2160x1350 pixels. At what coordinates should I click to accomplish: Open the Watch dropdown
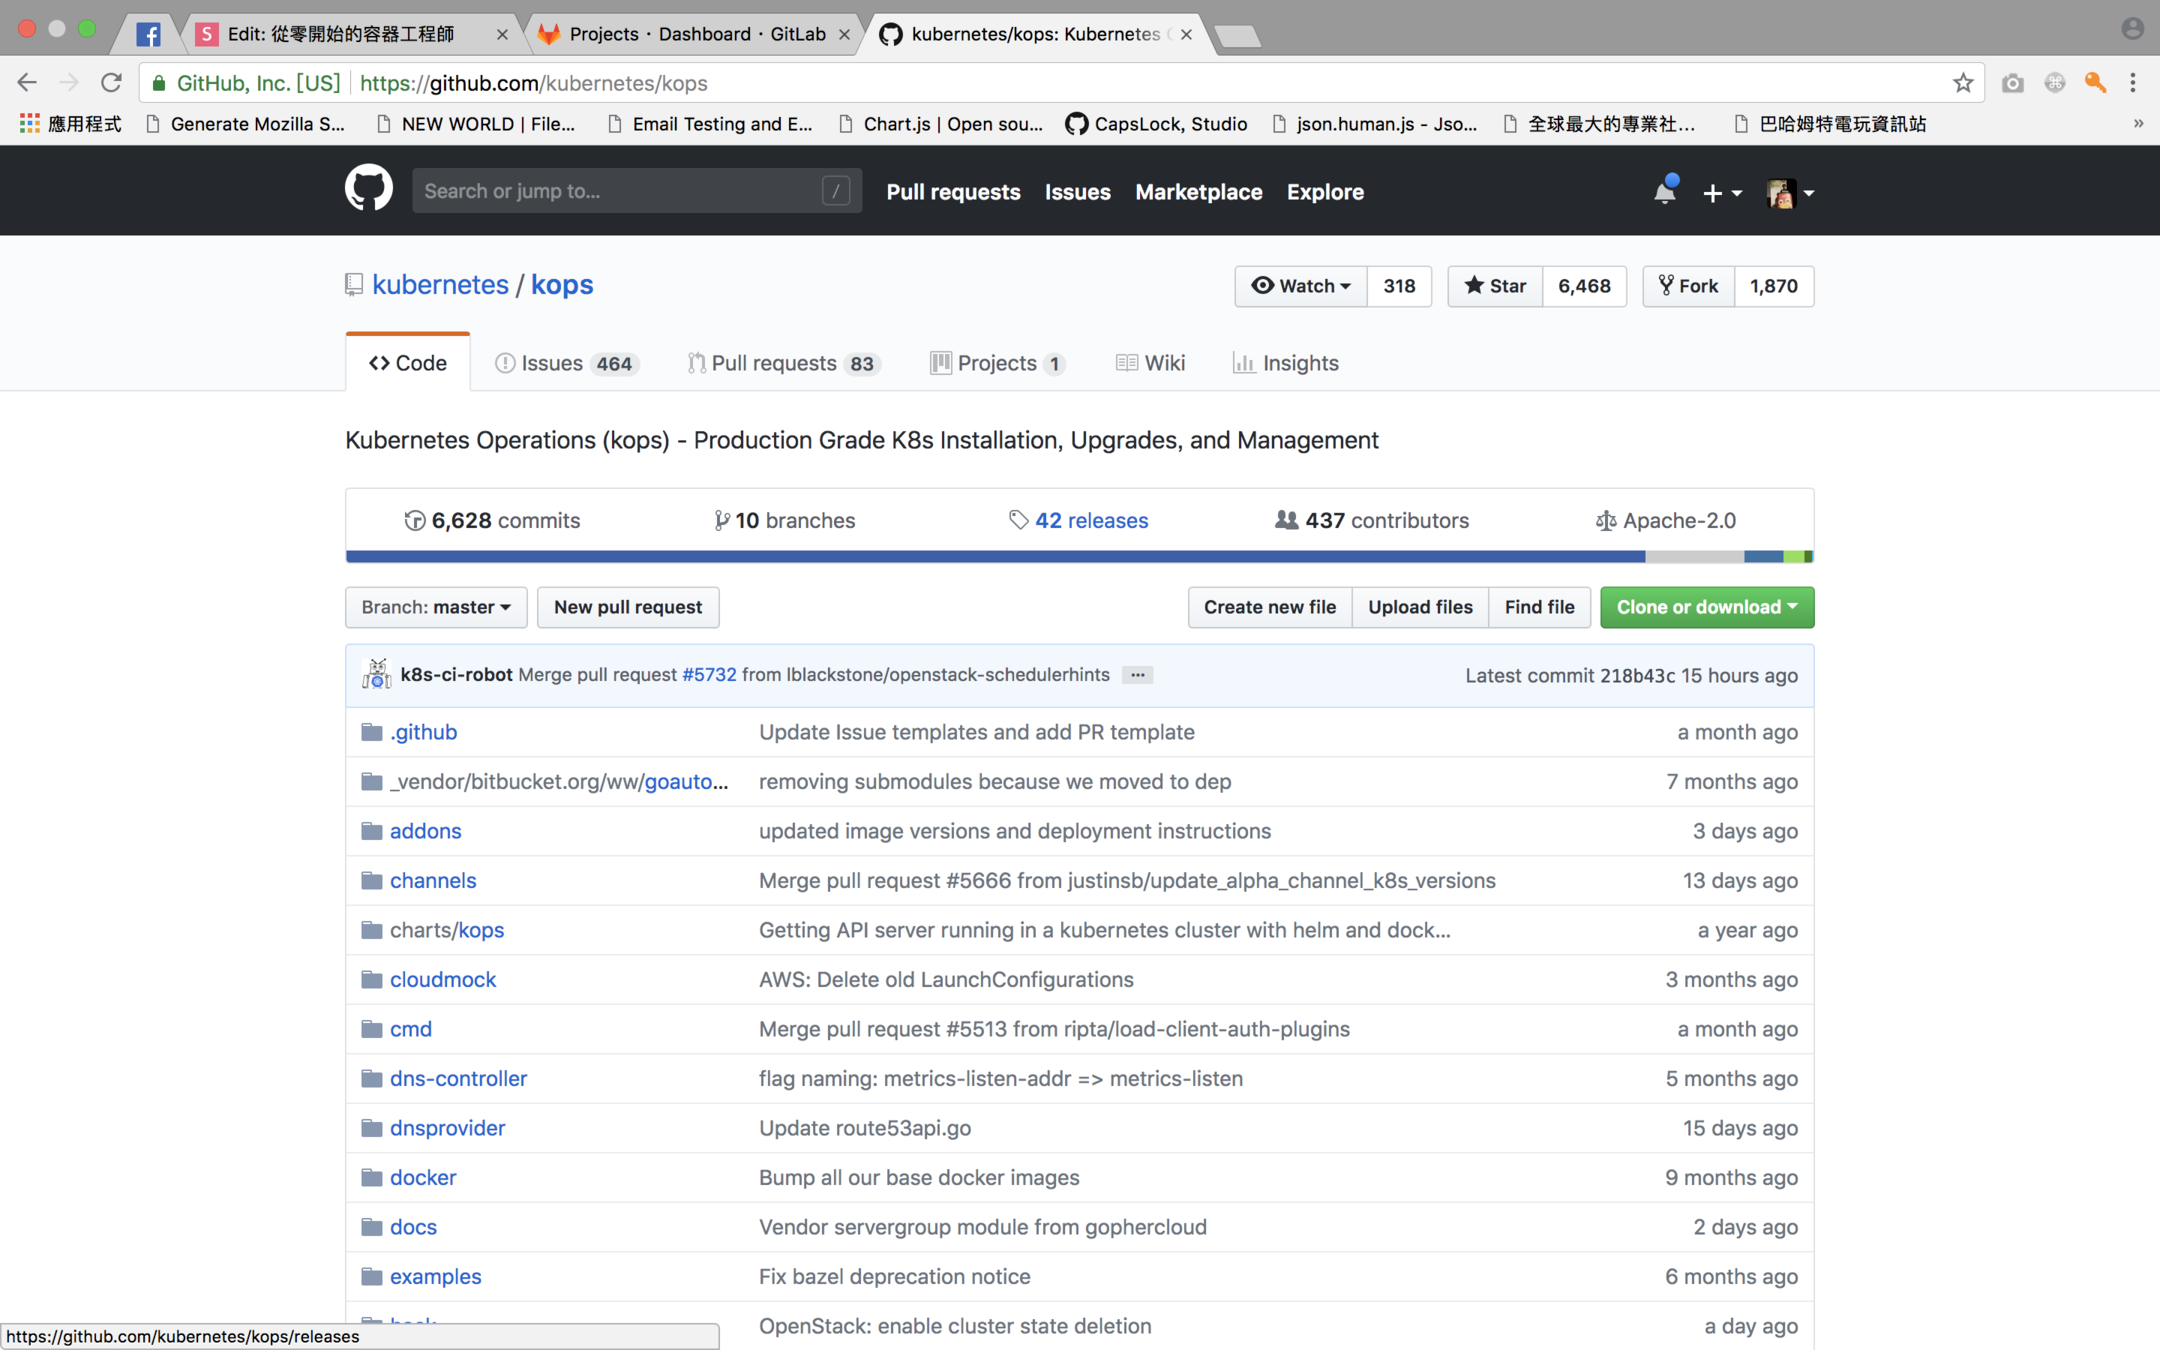pyautogui.click(x=1300, y=286)
